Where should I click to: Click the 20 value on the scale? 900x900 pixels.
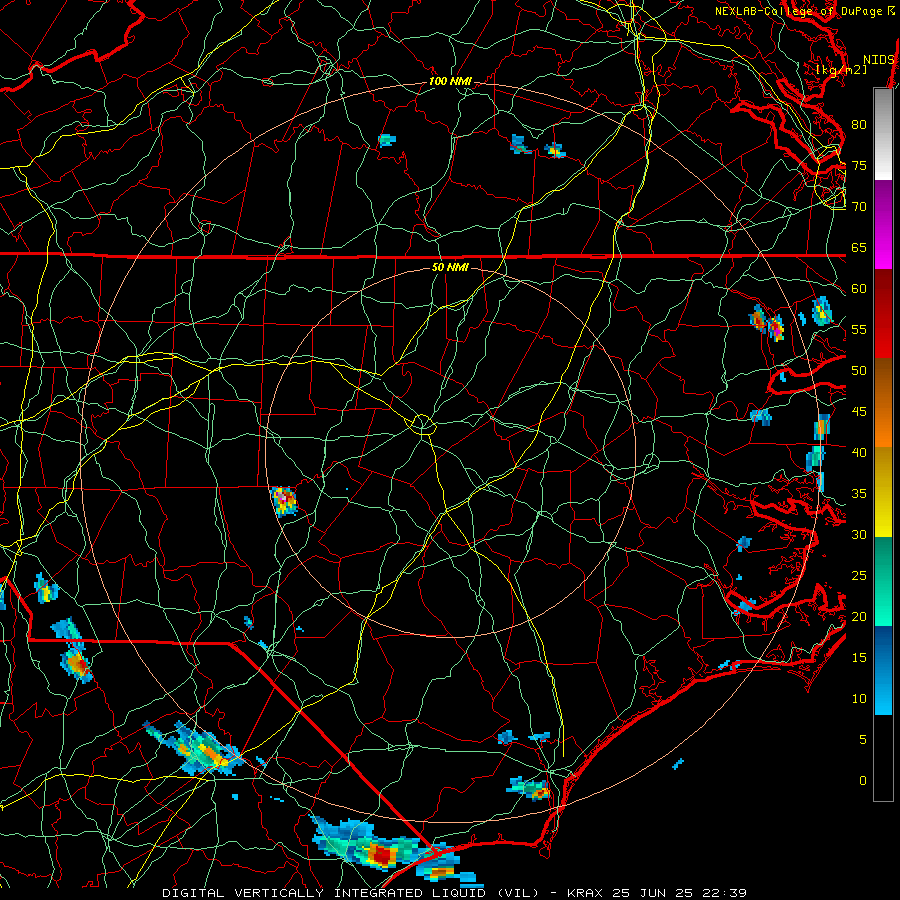(x=859, y=616)
